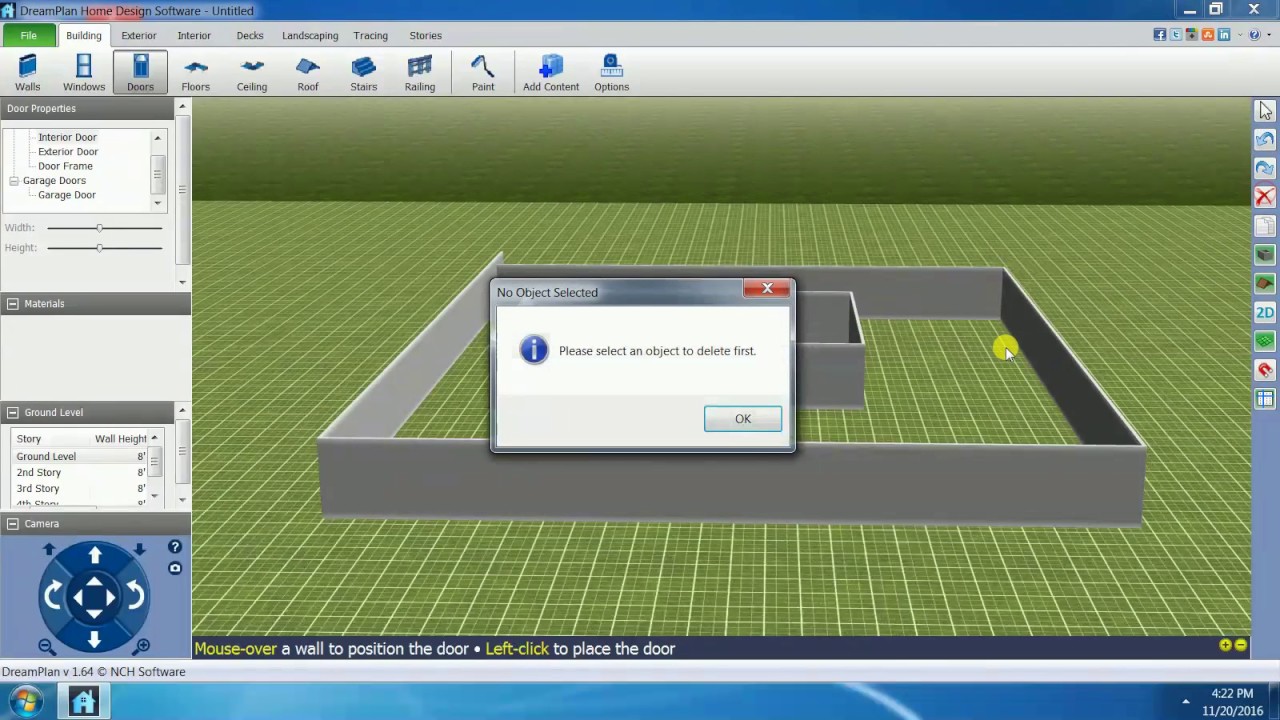Move camera forward with large up arrow

pos(94,555)
